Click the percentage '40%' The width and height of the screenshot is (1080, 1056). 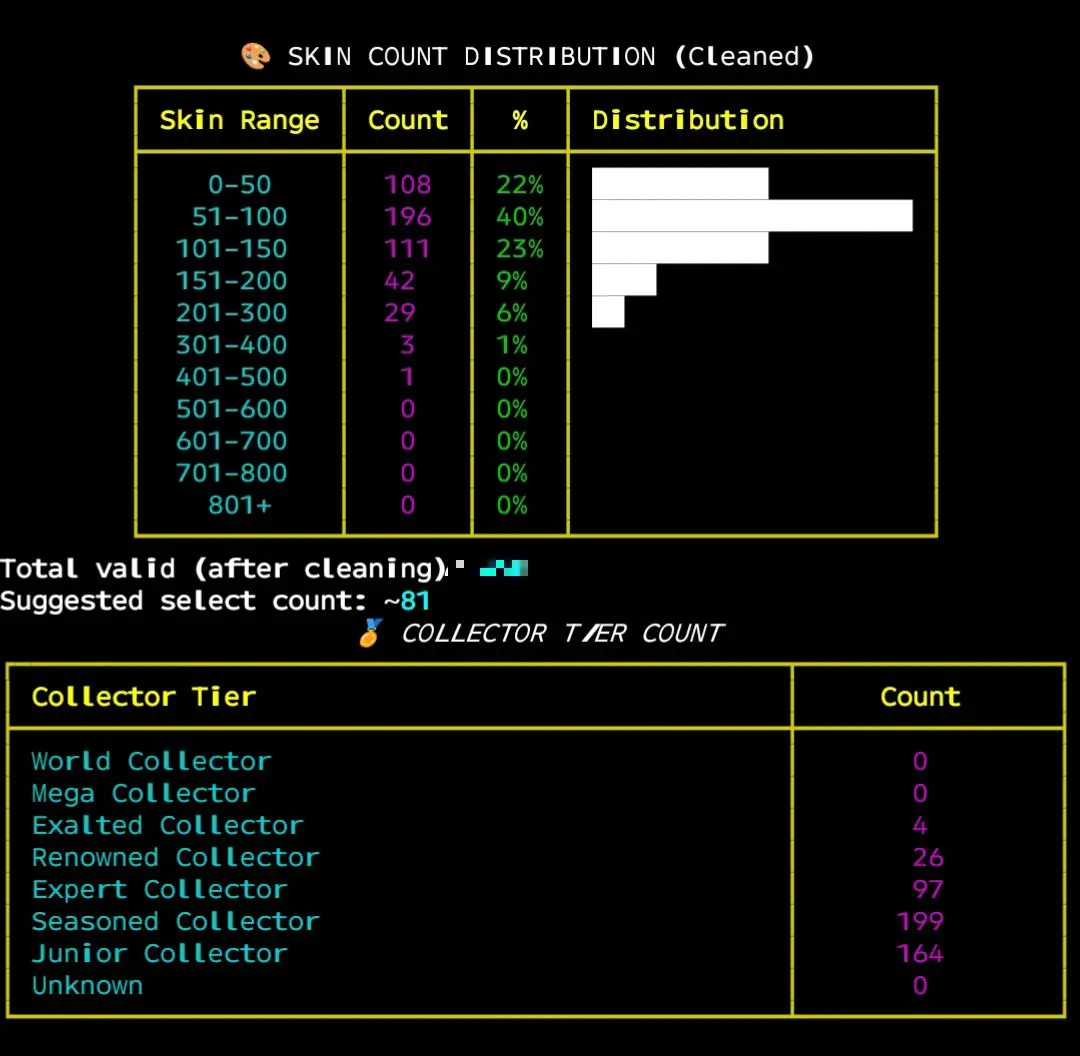pyautogui.click(x=520, y=217)
